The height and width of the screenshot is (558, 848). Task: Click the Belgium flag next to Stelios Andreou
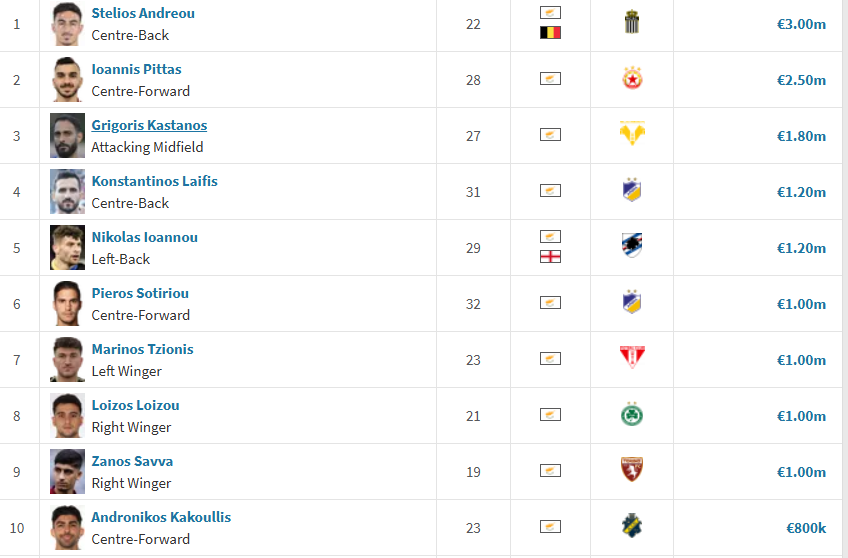(x=551, y=32)
